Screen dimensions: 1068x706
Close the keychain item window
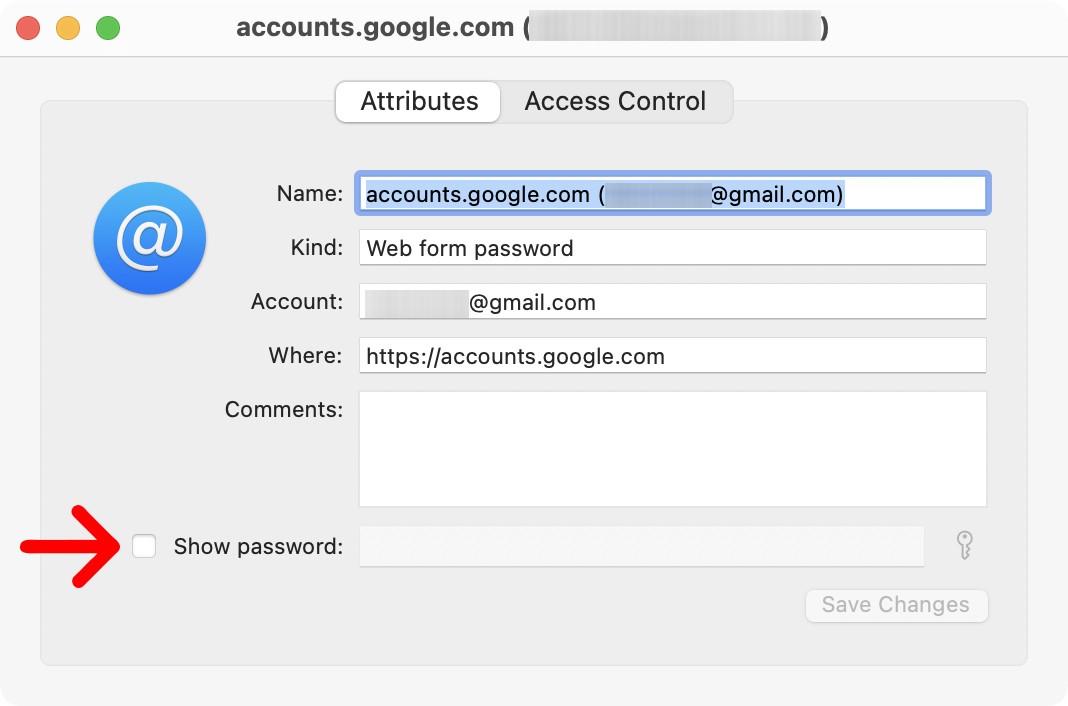point(28,28)
